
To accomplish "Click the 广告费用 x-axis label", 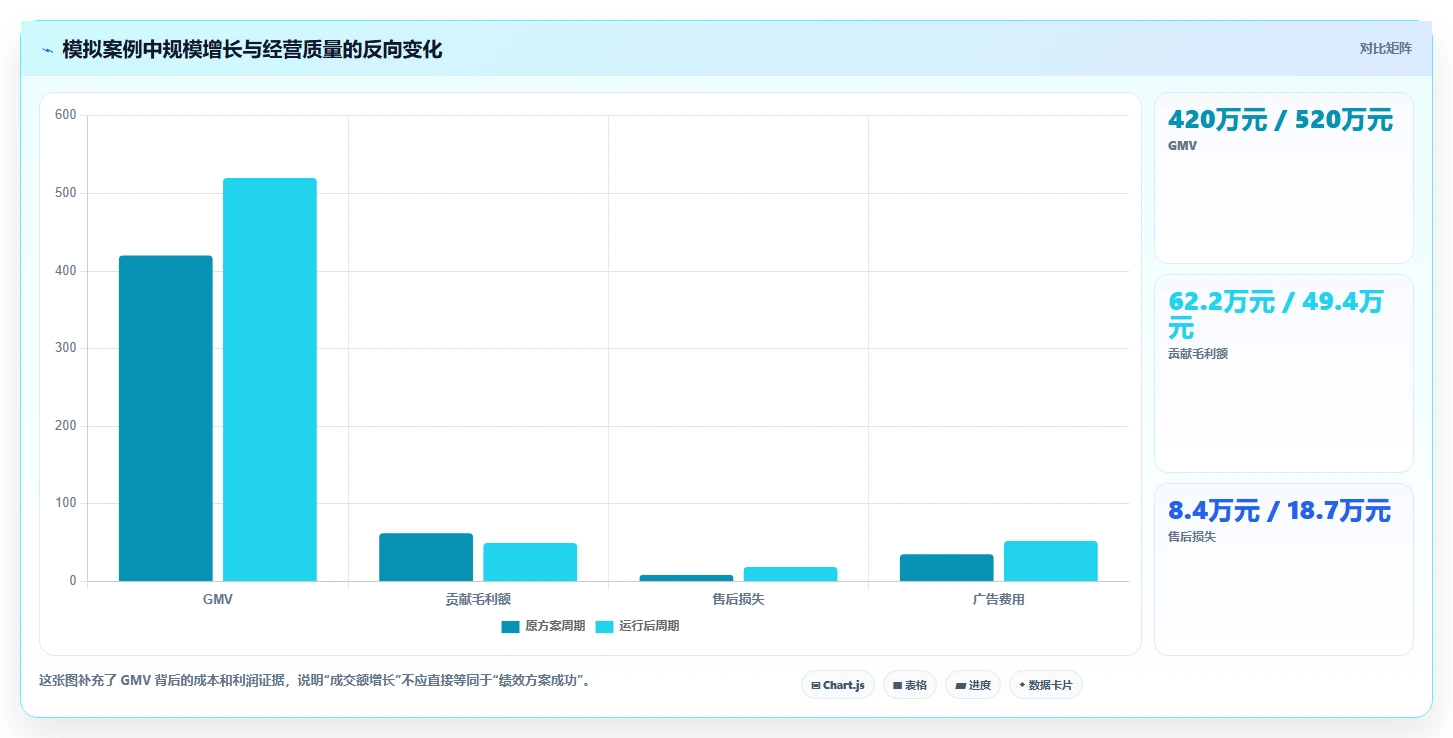I will click(x=998, y=599).
